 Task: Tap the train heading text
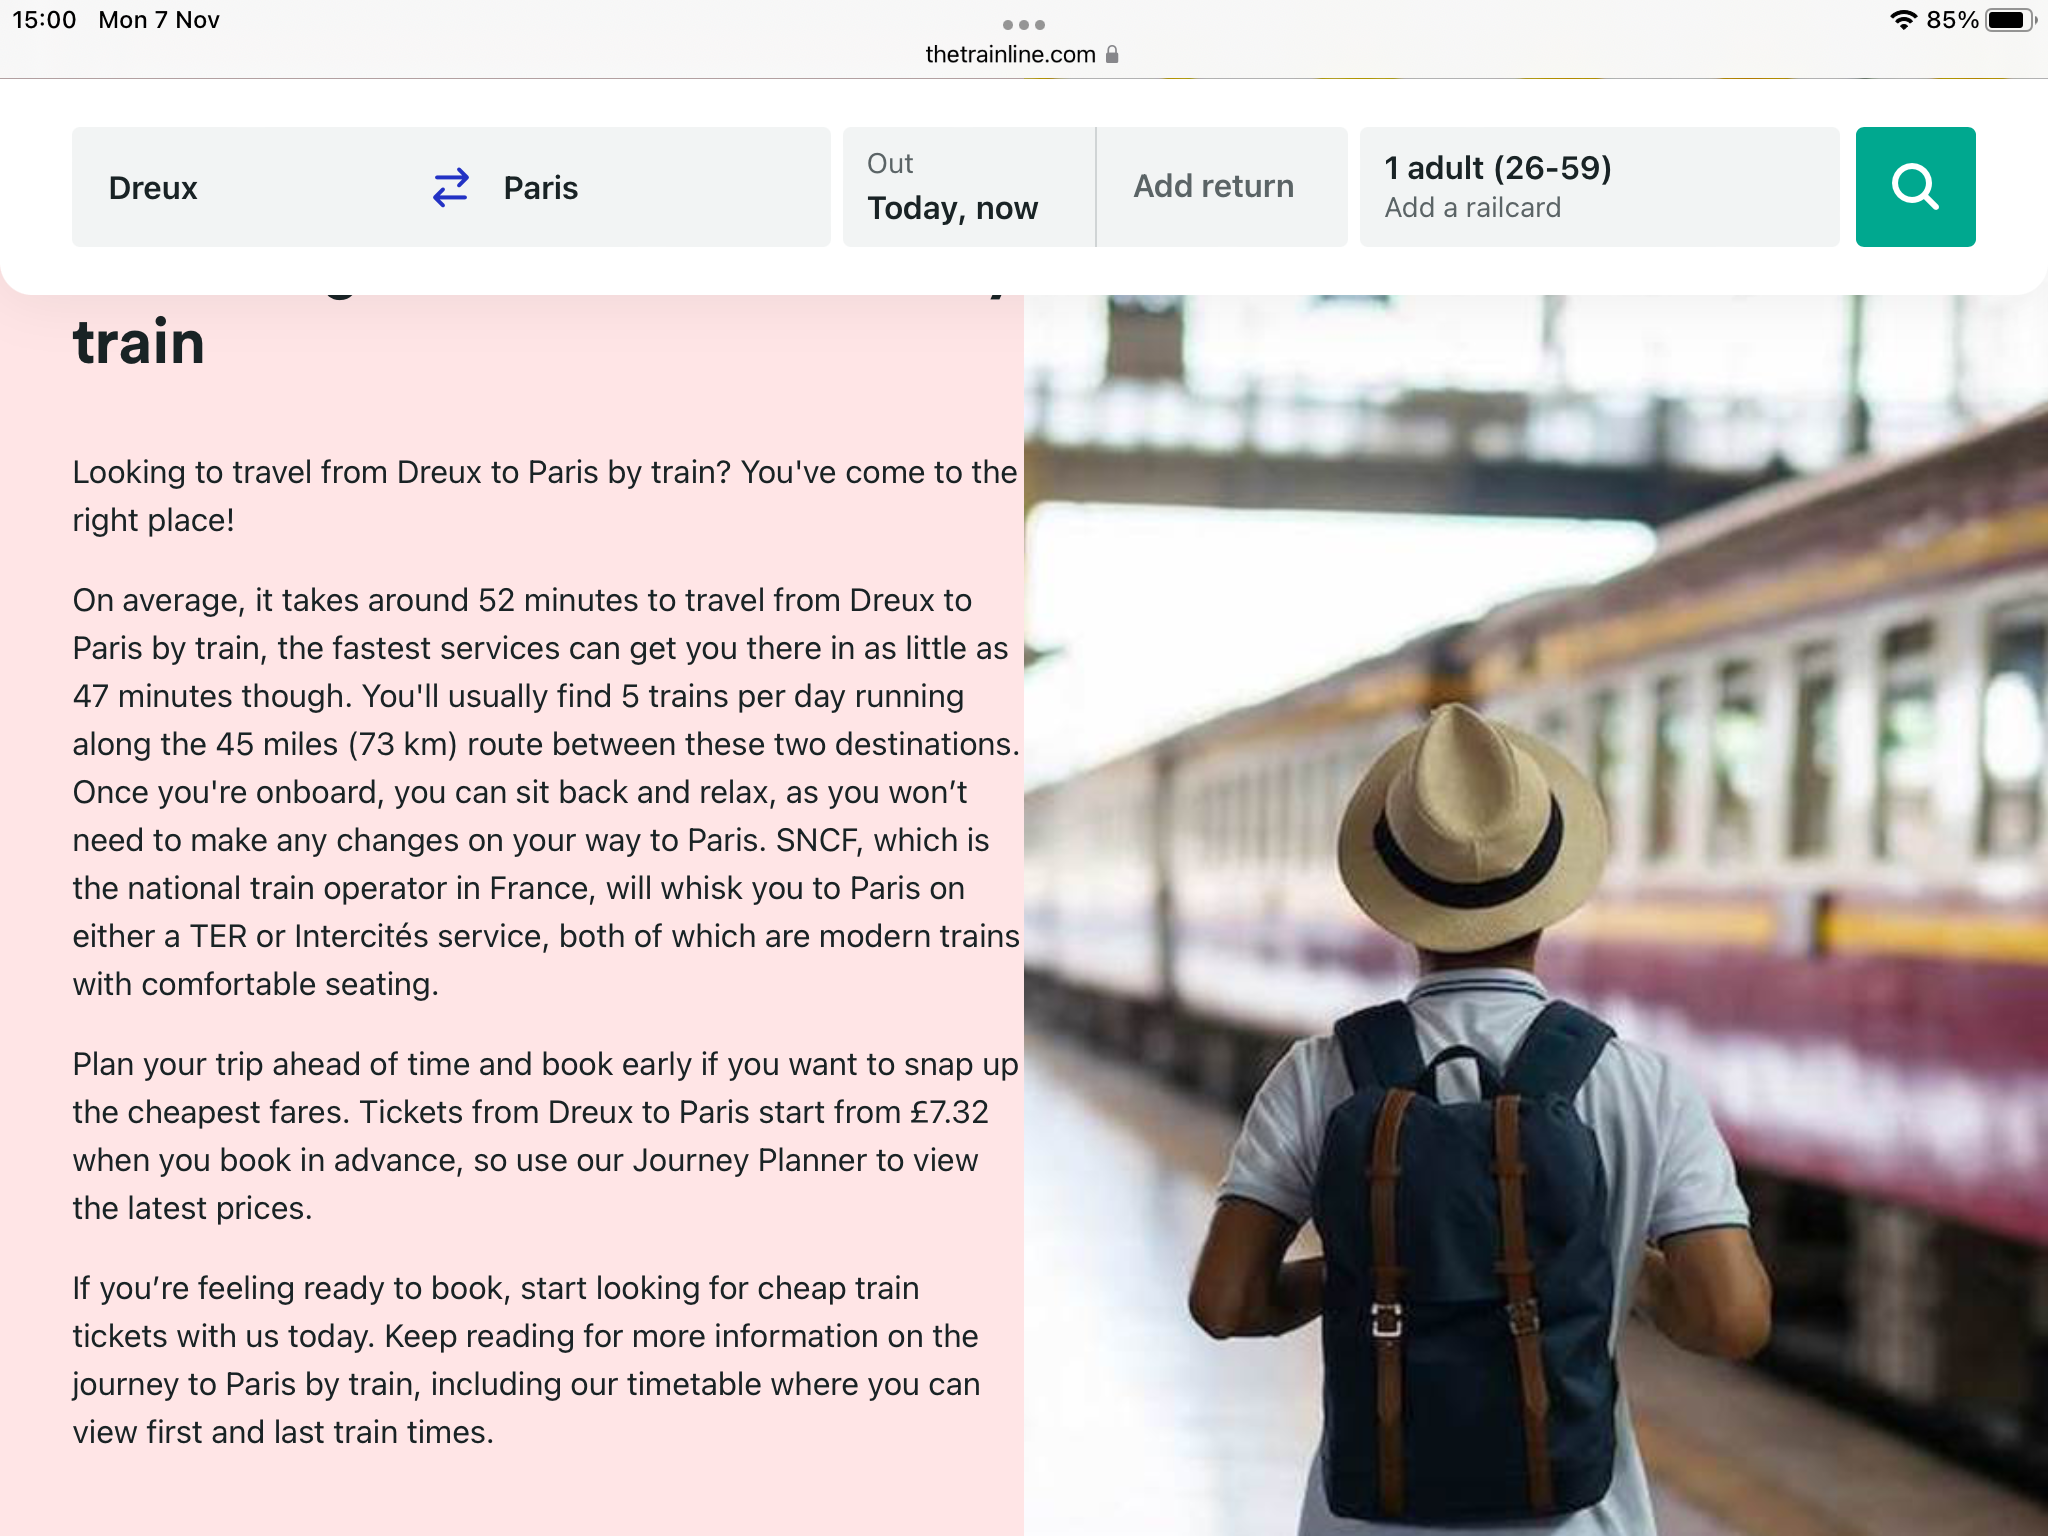(139, 342)
